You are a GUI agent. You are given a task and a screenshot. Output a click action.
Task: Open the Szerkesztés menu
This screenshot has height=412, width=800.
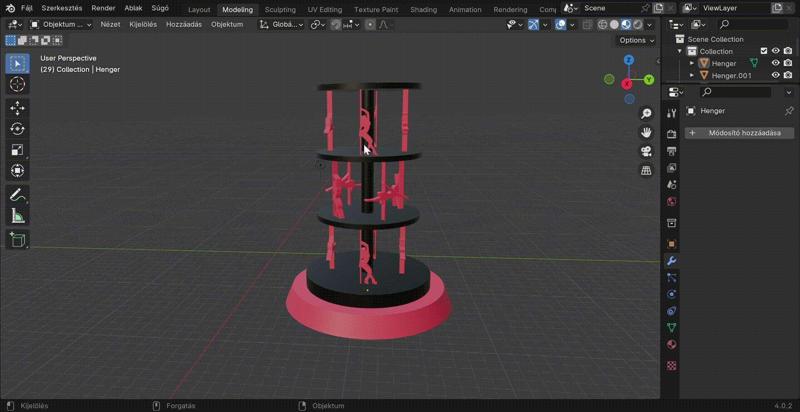click(62, 8)
